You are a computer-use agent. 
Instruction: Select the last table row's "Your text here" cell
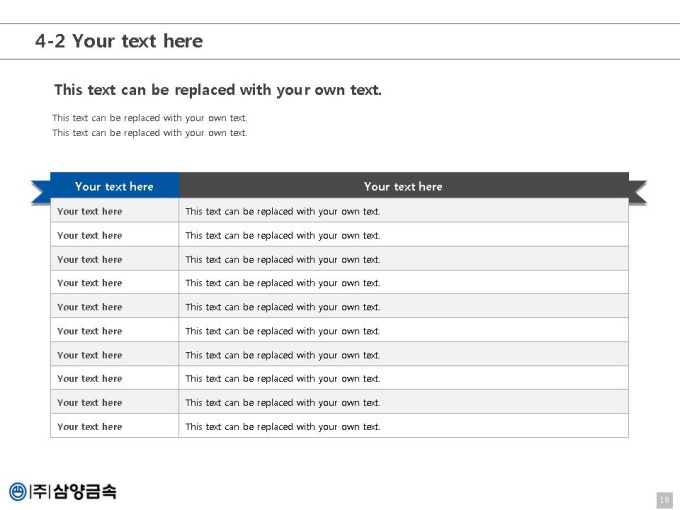(114, 426)
